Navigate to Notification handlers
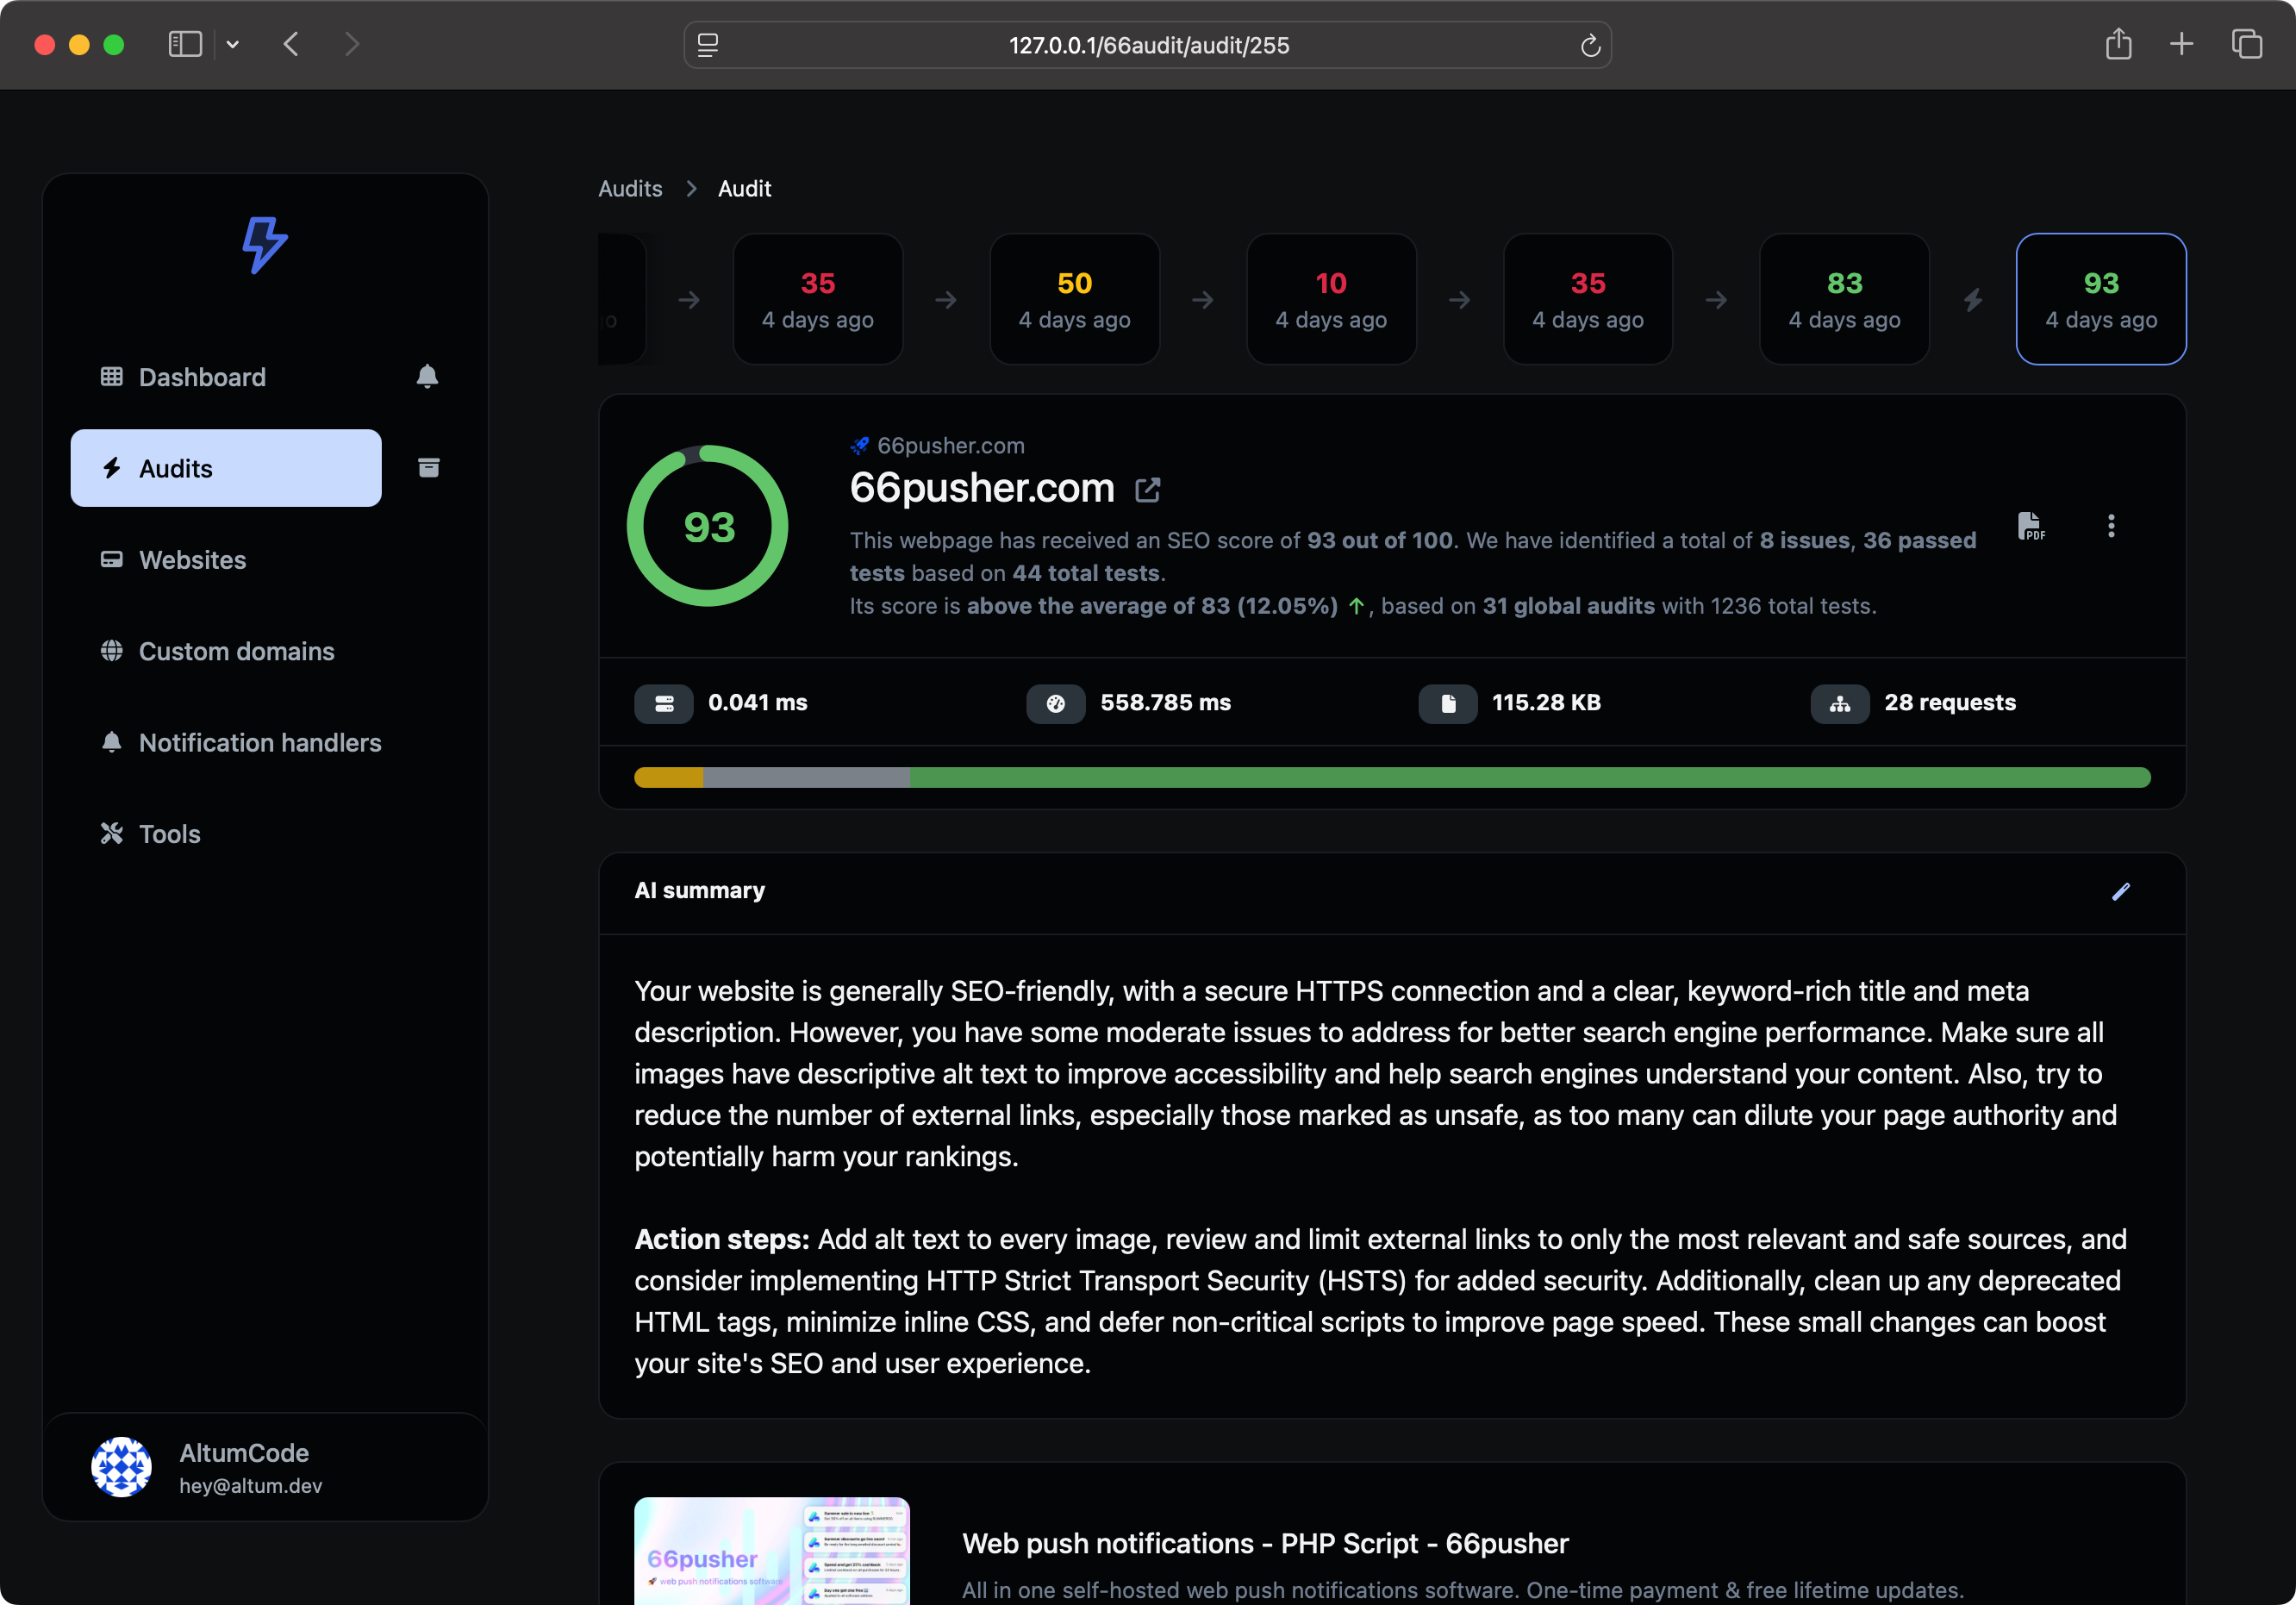The width and height of the screenshot is (2296, 1605). (x=259, y=742)
